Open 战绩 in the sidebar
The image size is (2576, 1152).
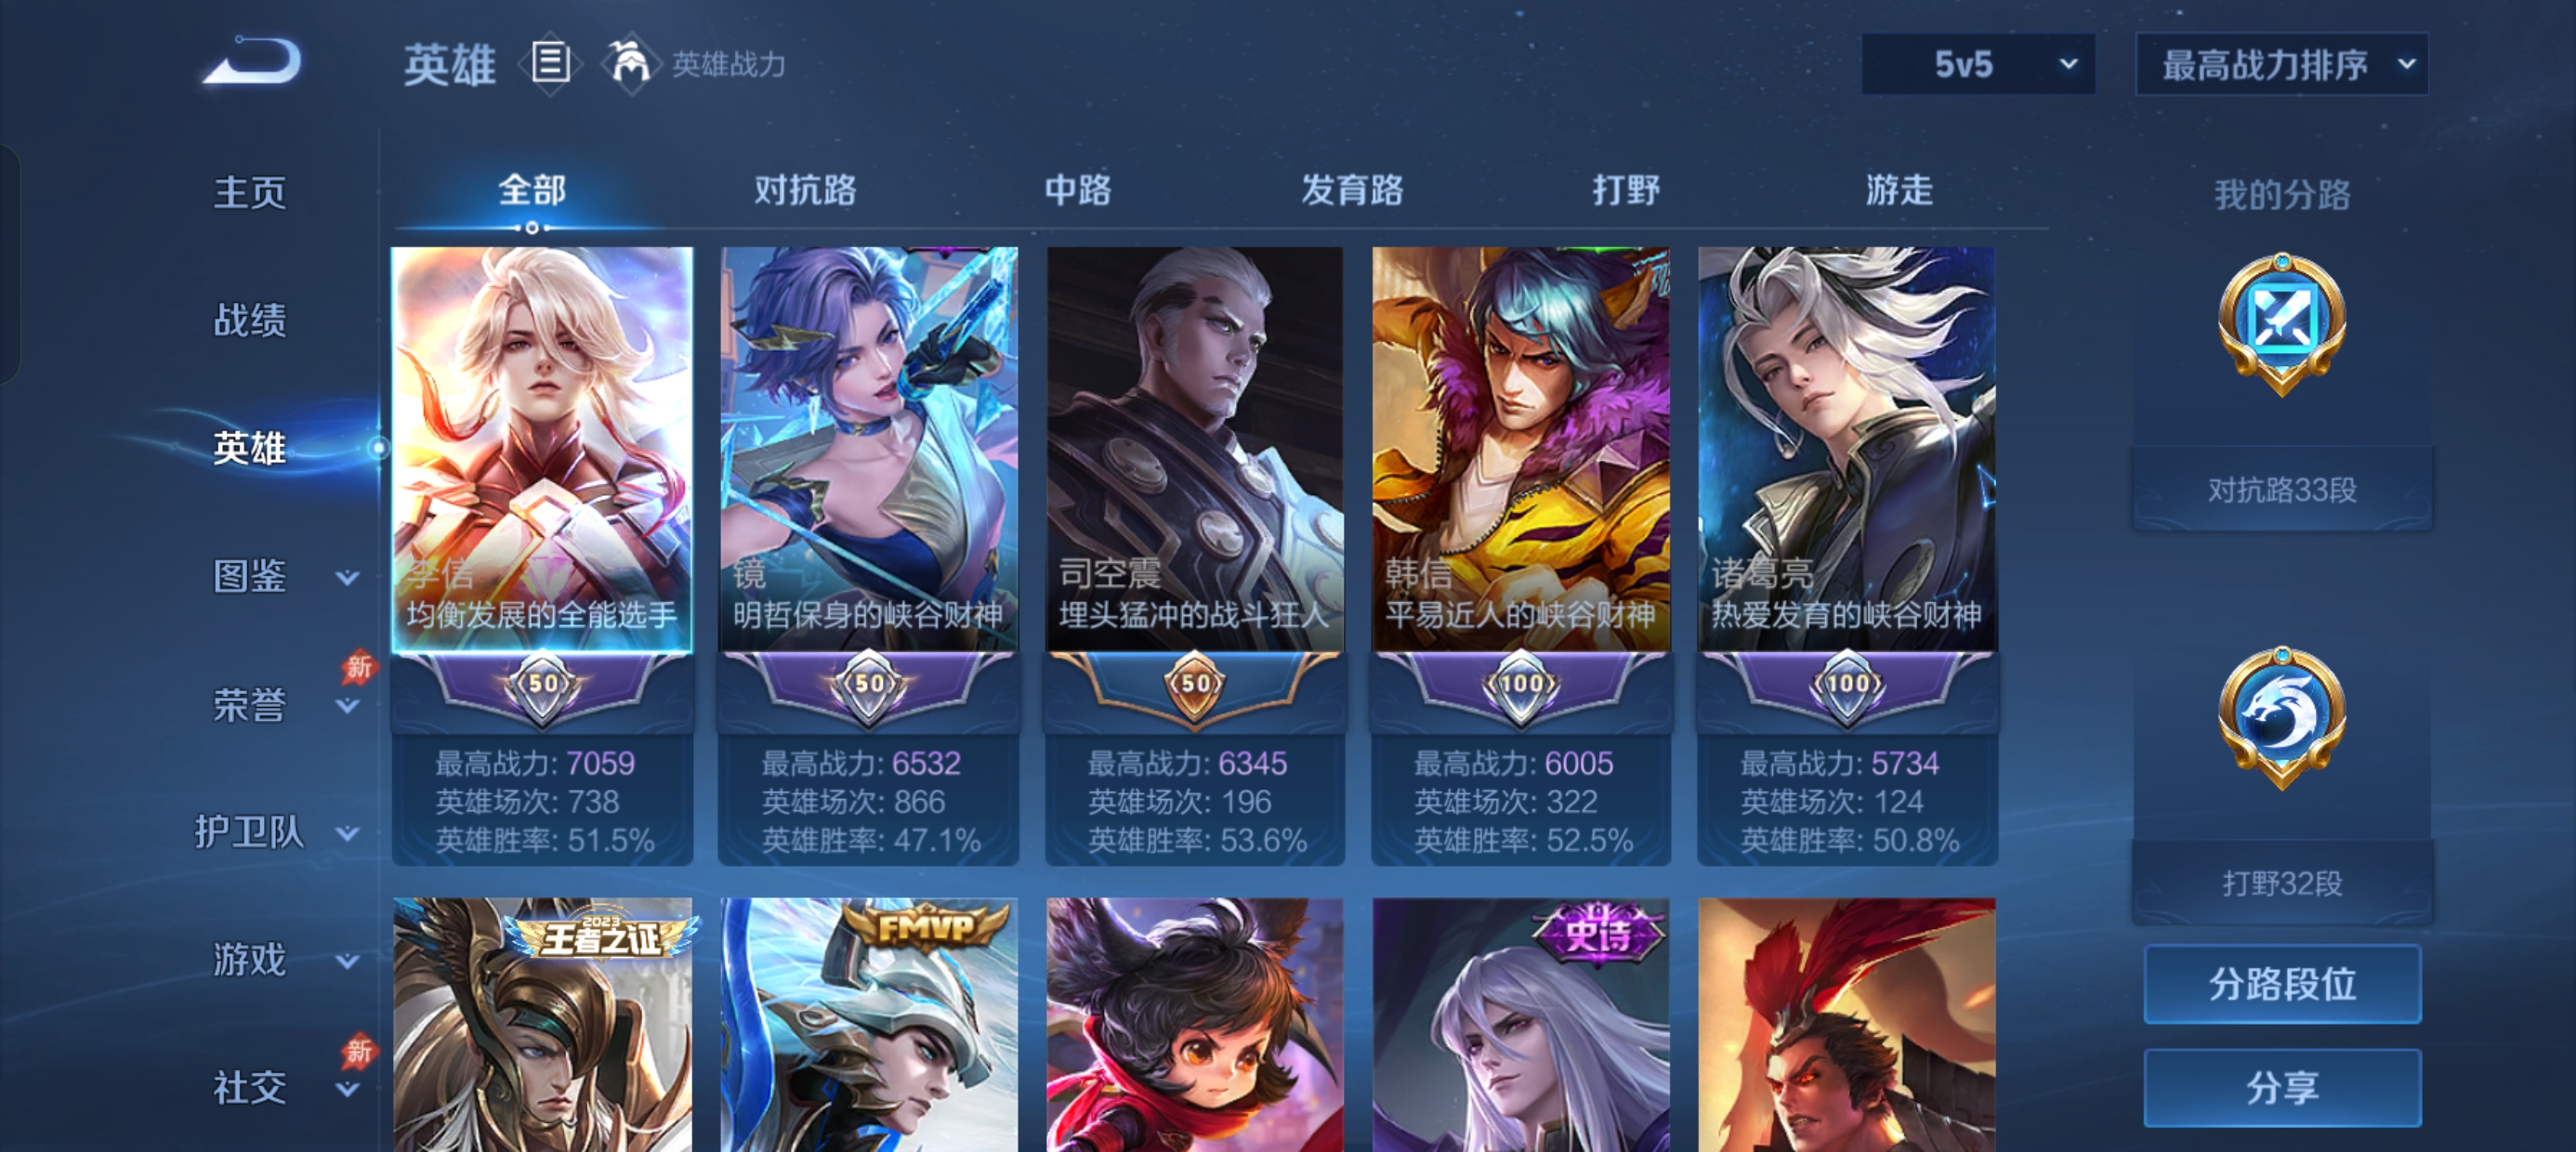pyautogui.click(x=250, y=320)
